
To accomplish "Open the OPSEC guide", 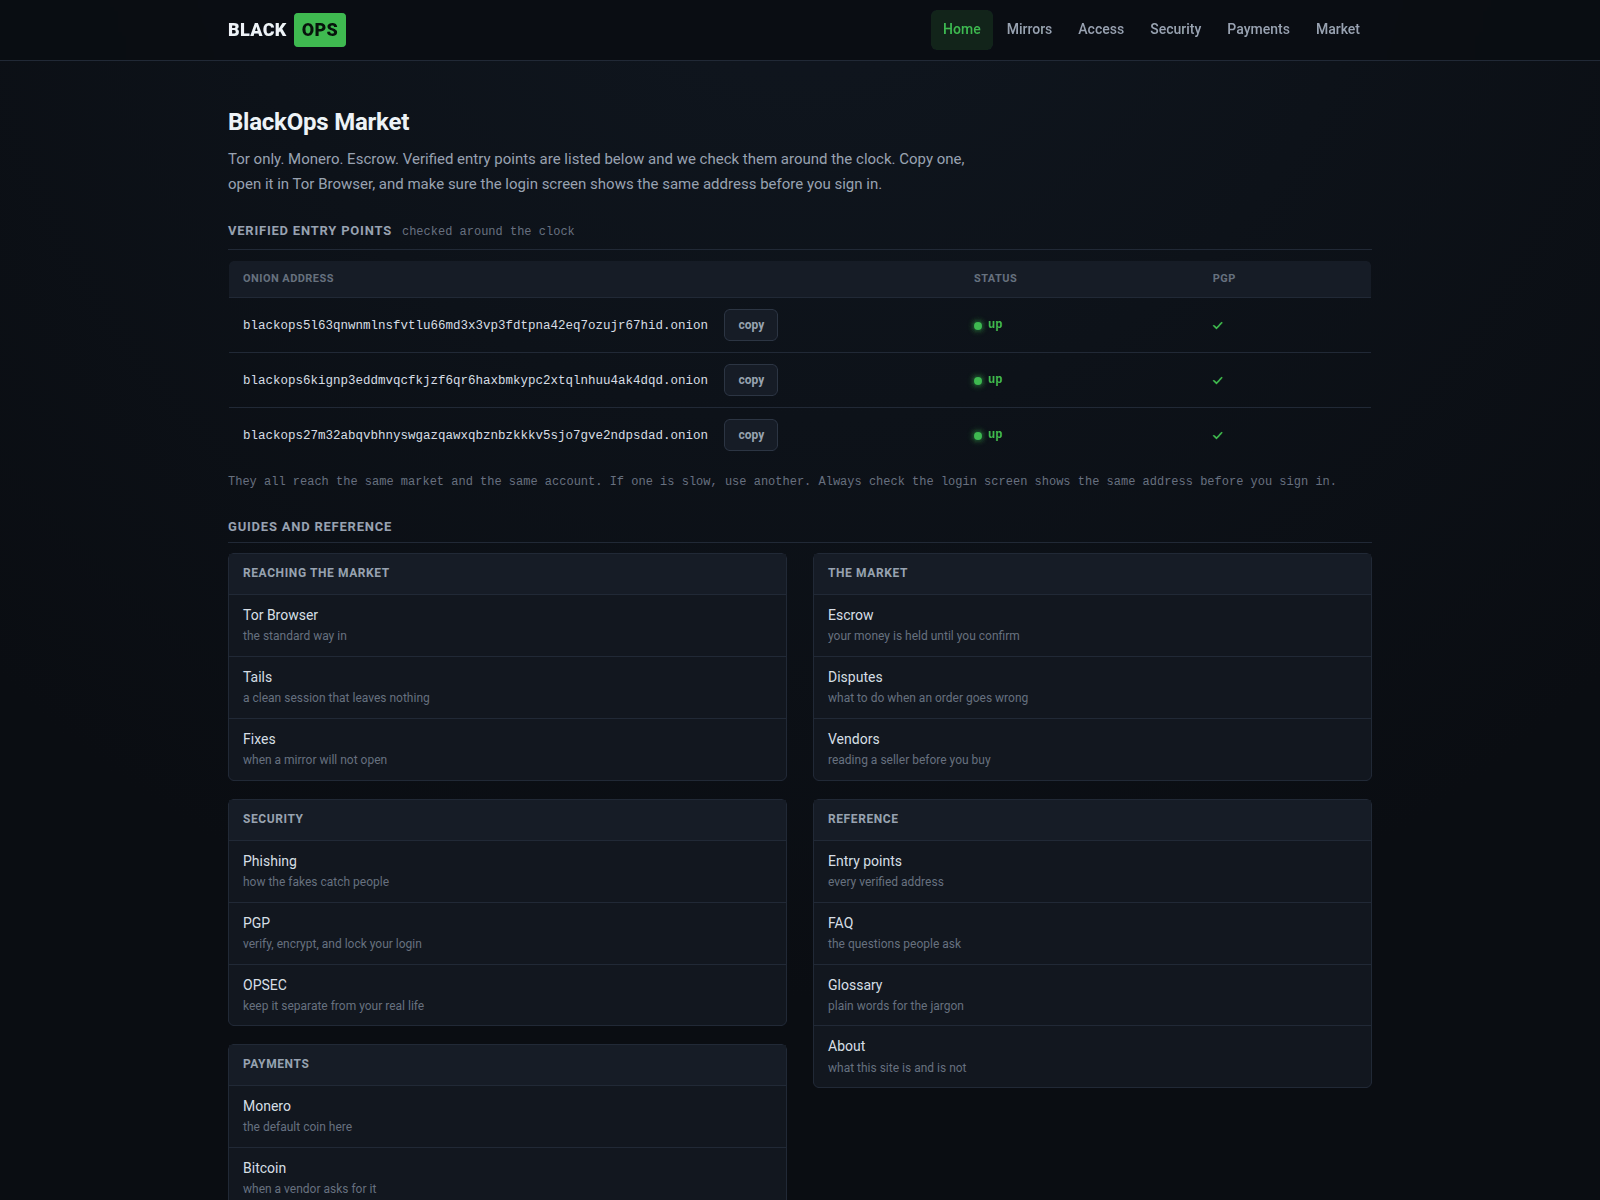I will point(507,995).
